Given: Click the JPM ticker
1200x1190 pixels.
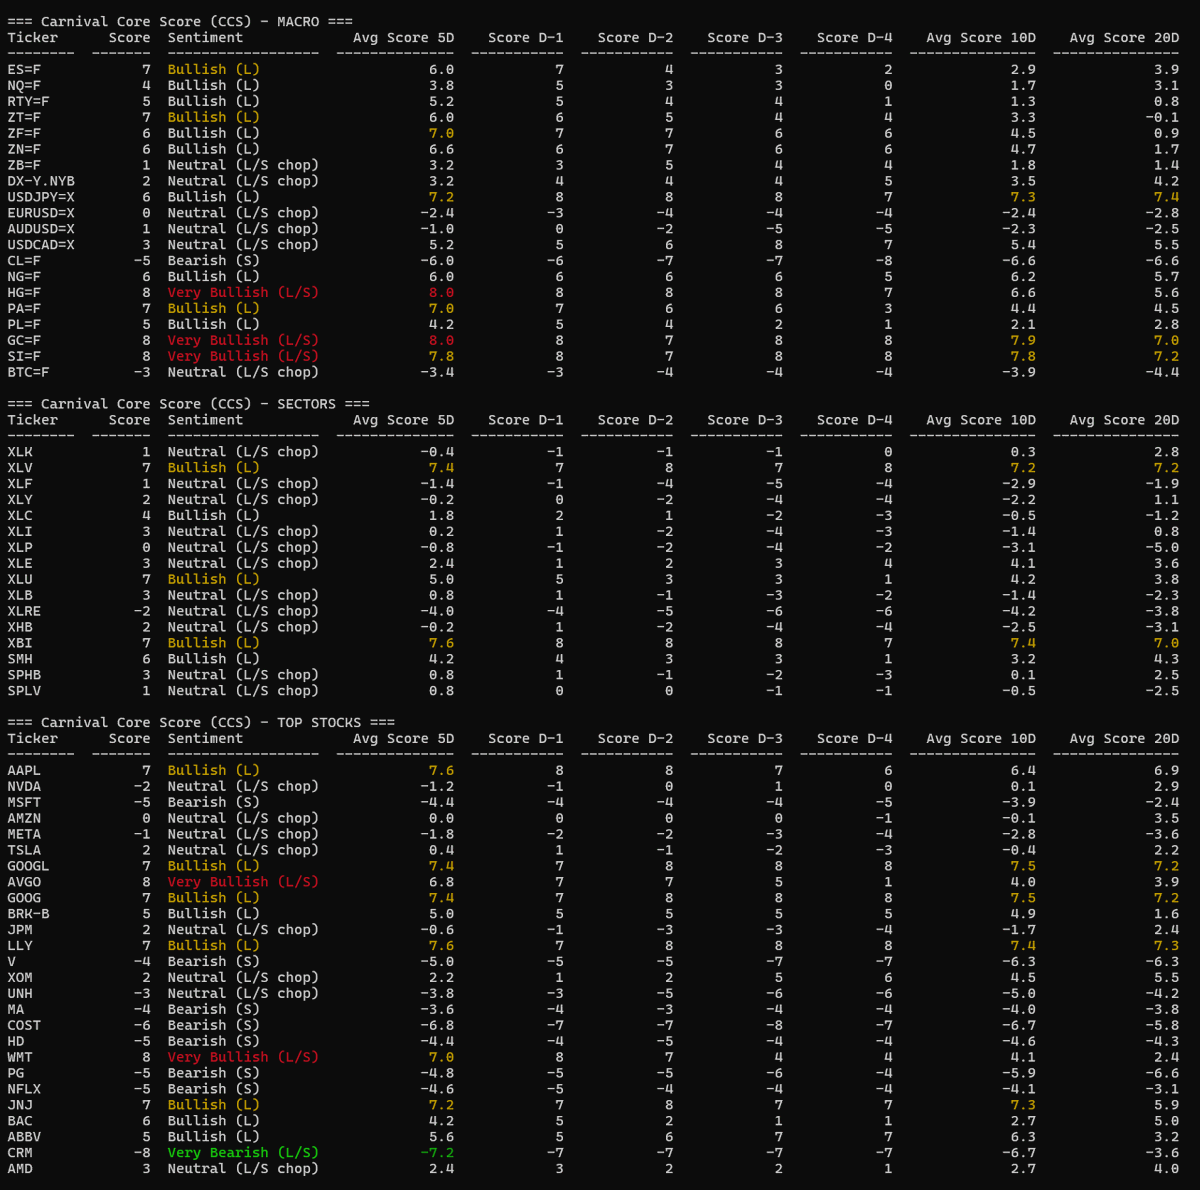Looking at the screenshot, I should tap(20, 930).
